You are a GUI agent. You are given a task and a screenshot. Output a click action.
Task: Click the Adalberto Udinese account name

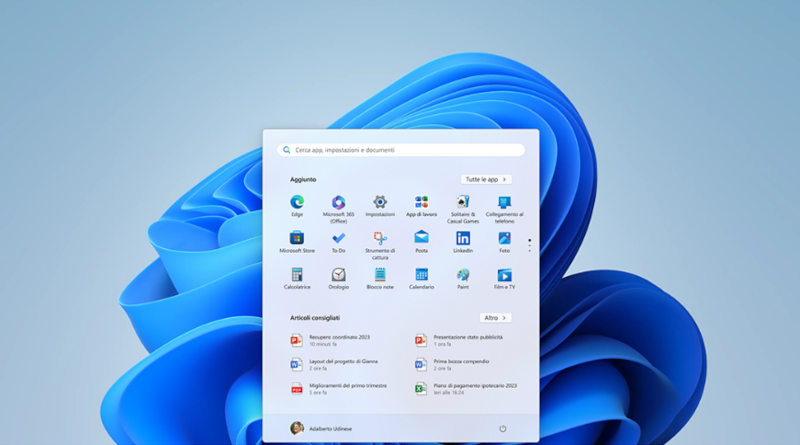[x=331, y=429]
